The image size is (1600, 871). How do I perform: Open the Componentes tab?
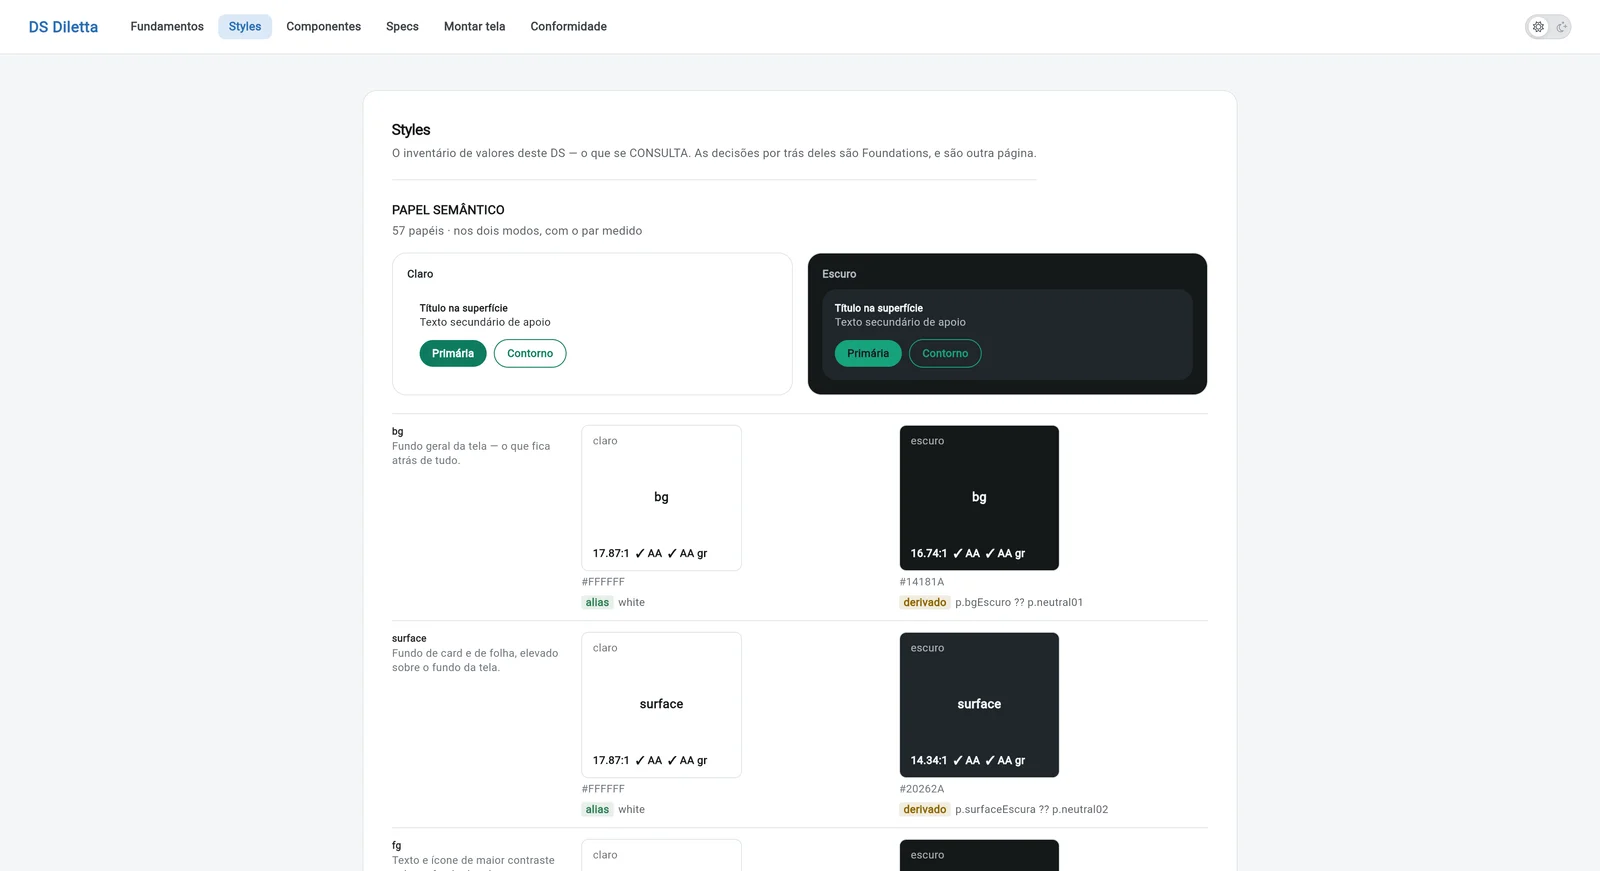324,27
